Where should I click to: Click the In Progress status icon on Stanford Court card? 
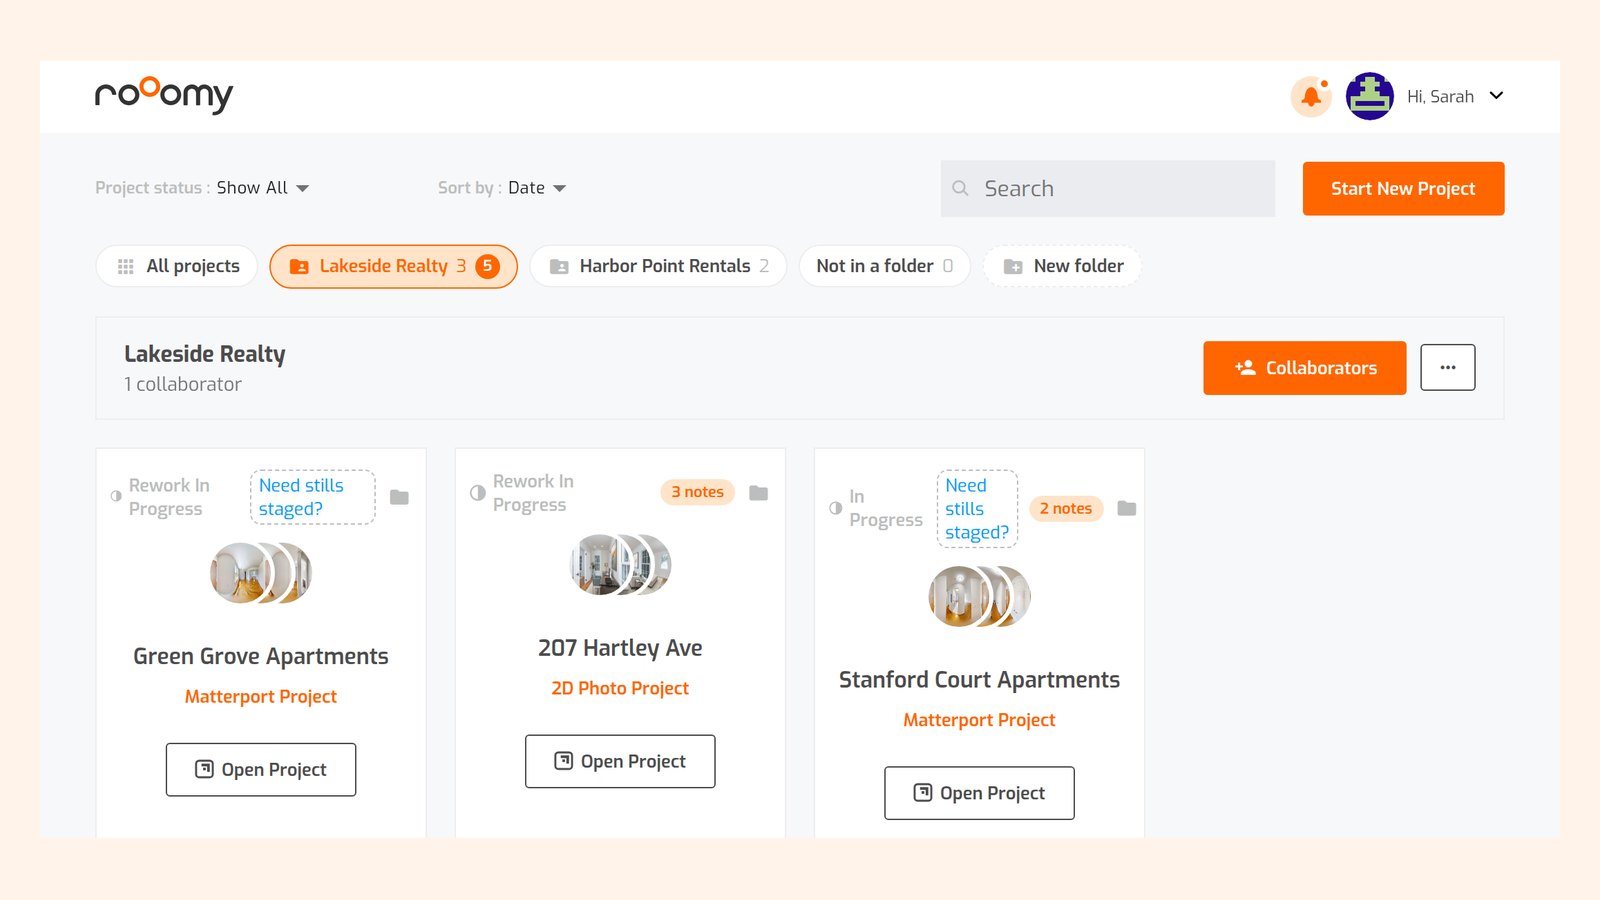point(835,508)
